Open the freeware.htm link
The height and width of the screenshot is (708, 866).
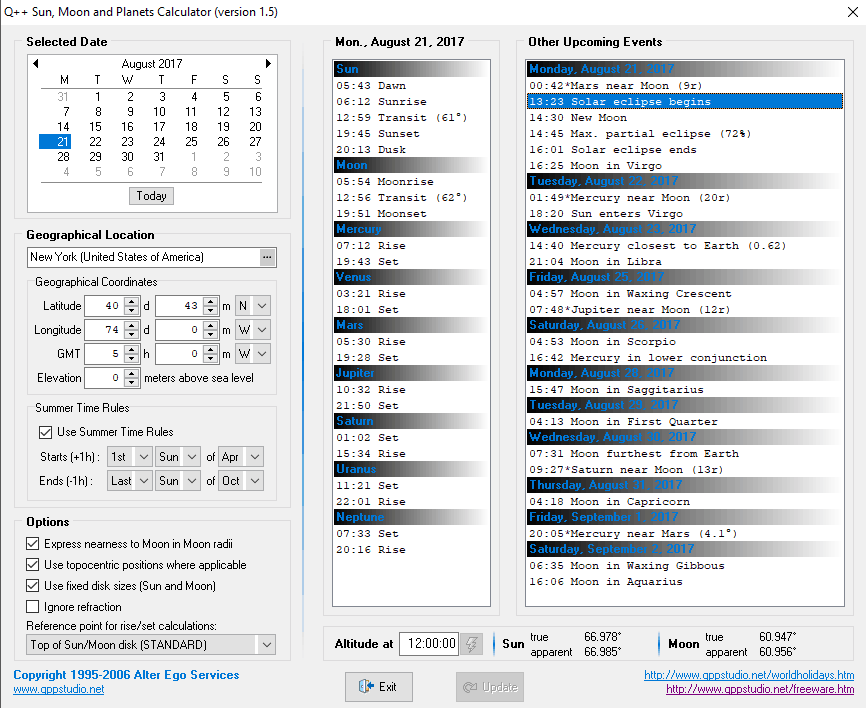tap(760, 689)
